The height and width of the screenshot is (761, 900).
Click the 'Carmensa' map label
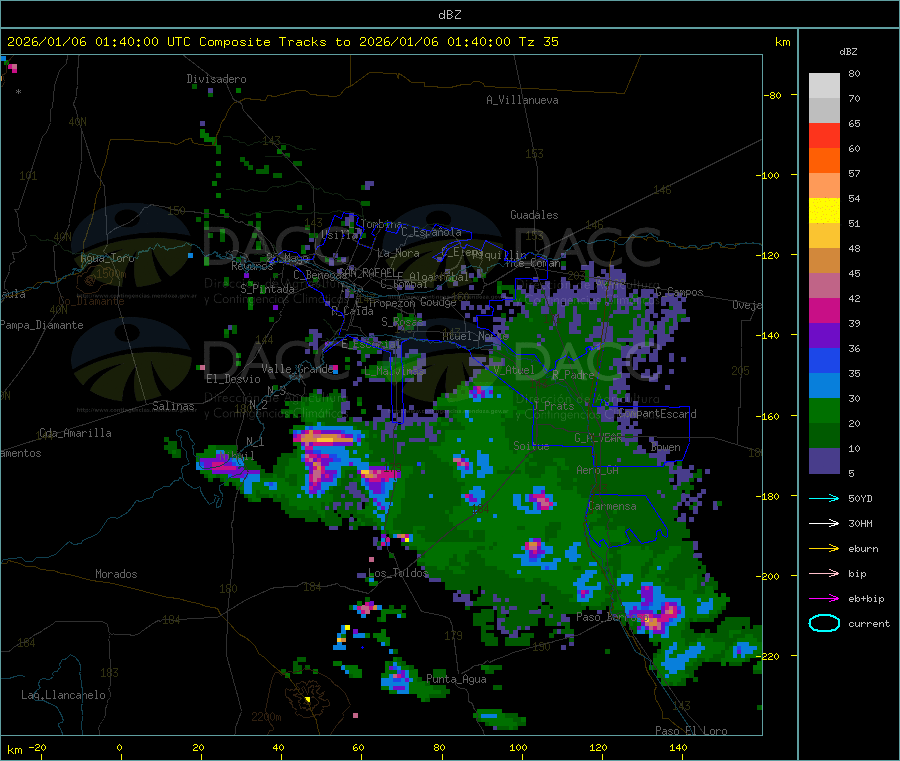pos(612,506)
